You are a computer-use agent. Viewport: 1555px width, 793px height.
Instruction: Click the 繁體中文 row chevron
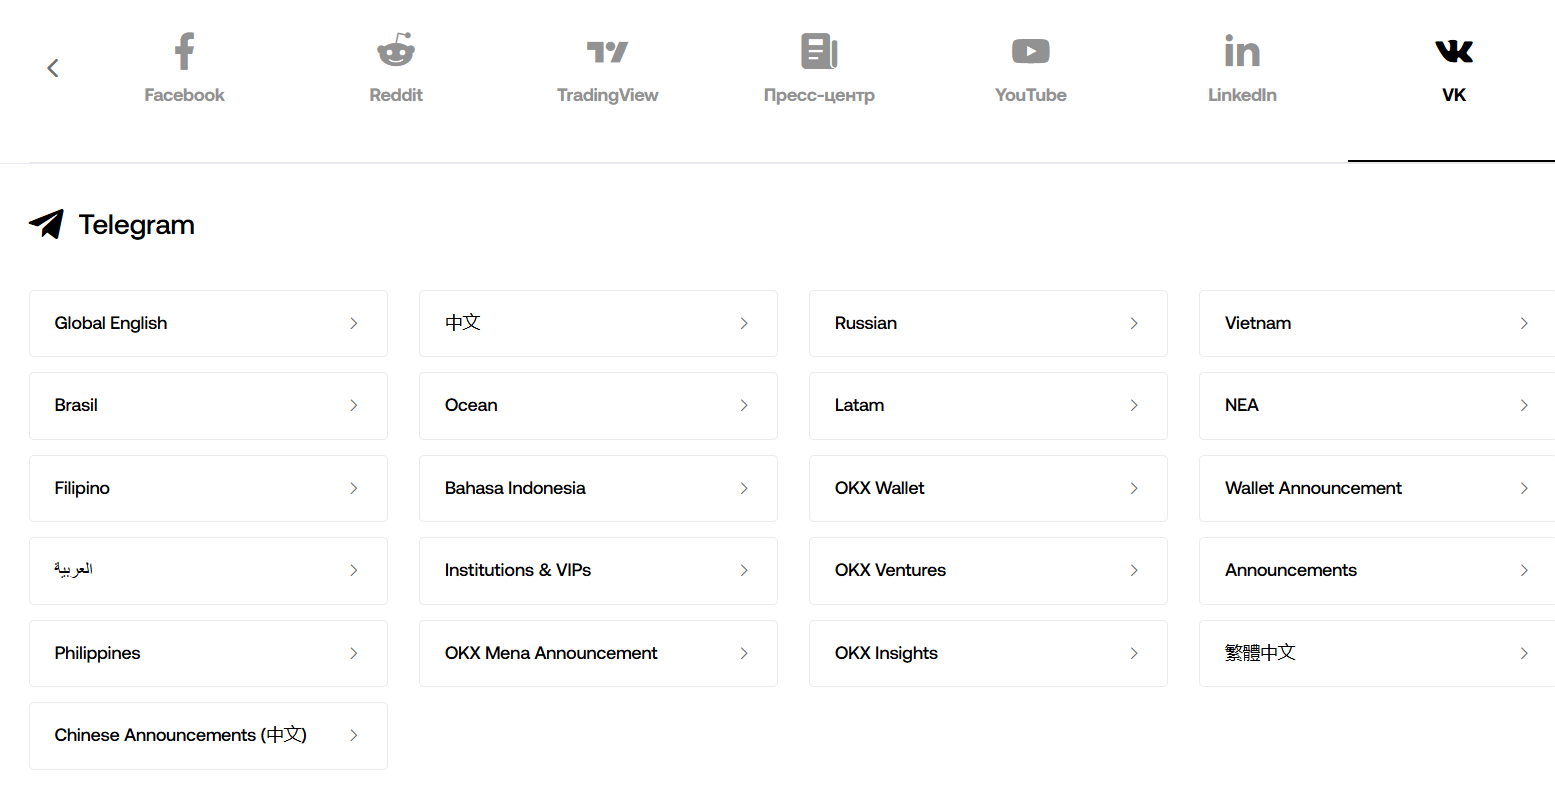[1524, 653]
